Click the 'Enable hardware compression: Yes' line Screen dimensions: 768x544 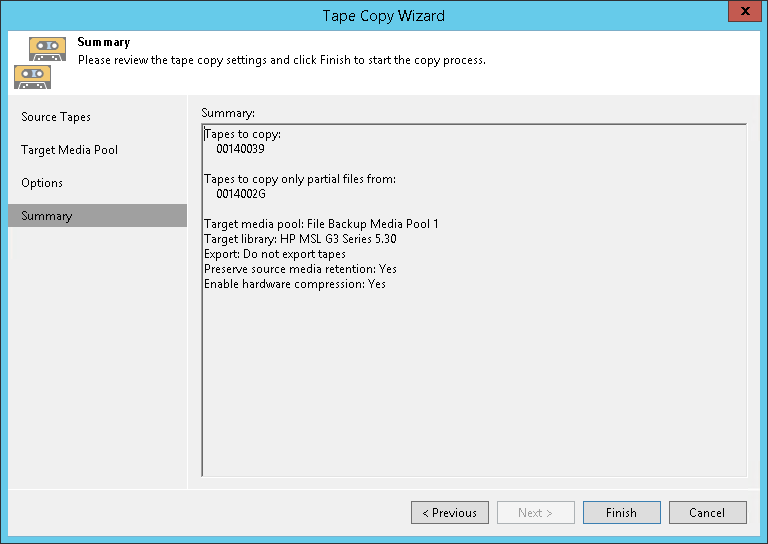[x=295, y=284]
